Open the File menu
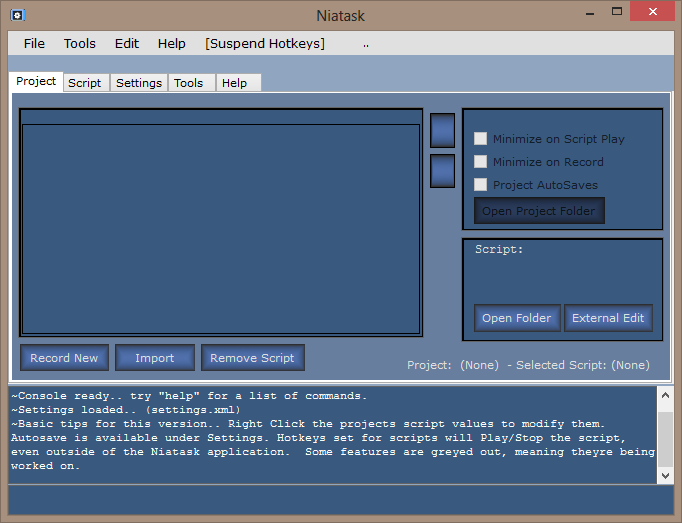This screenshot has width=682, height=523. [34, 43]
